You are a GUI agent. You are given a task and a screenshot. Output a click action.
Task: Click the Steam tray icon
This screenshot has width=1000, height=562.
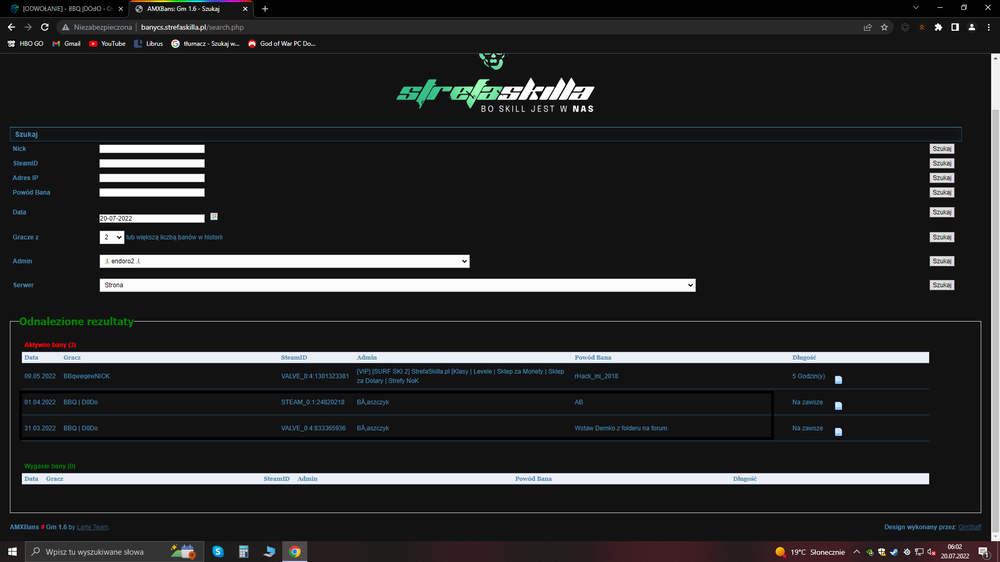click(894, 552)
